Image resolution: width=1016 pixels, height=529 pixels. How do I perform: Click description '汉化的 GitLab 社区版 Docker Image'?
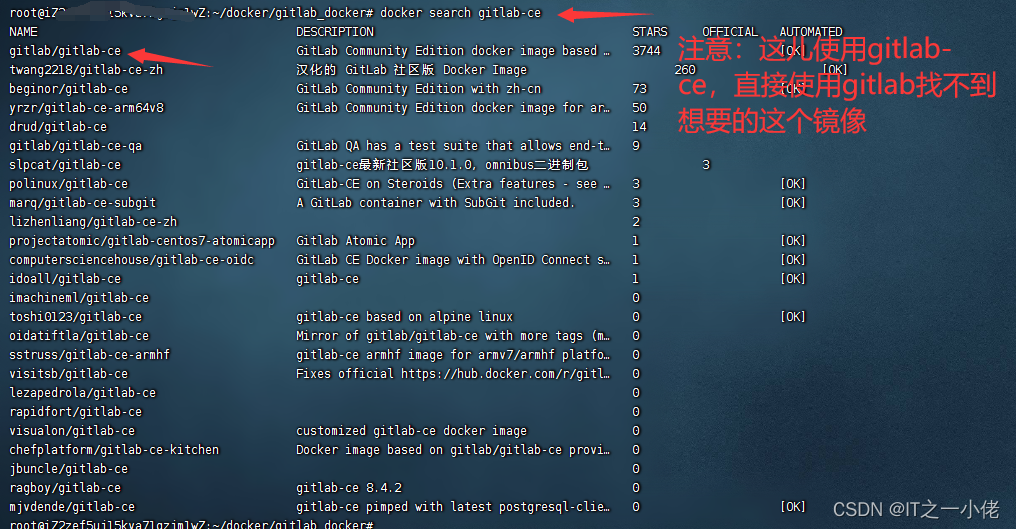point(411,69)
